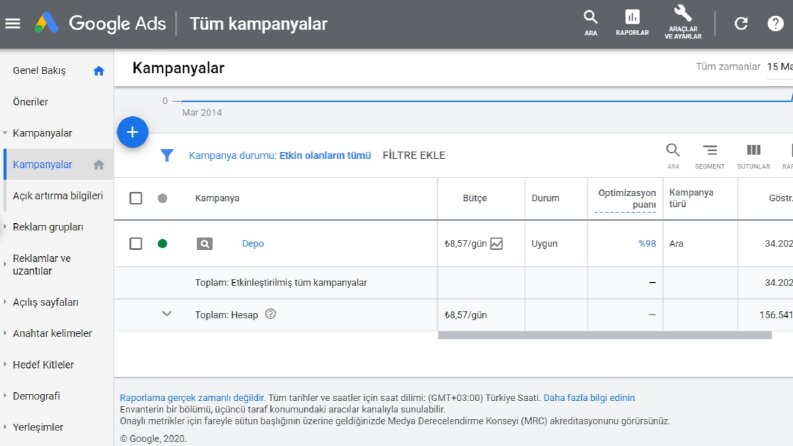The image size is (793, 446).
Task: Sort by Bütçe column header
Action: [x=474, y=198]
